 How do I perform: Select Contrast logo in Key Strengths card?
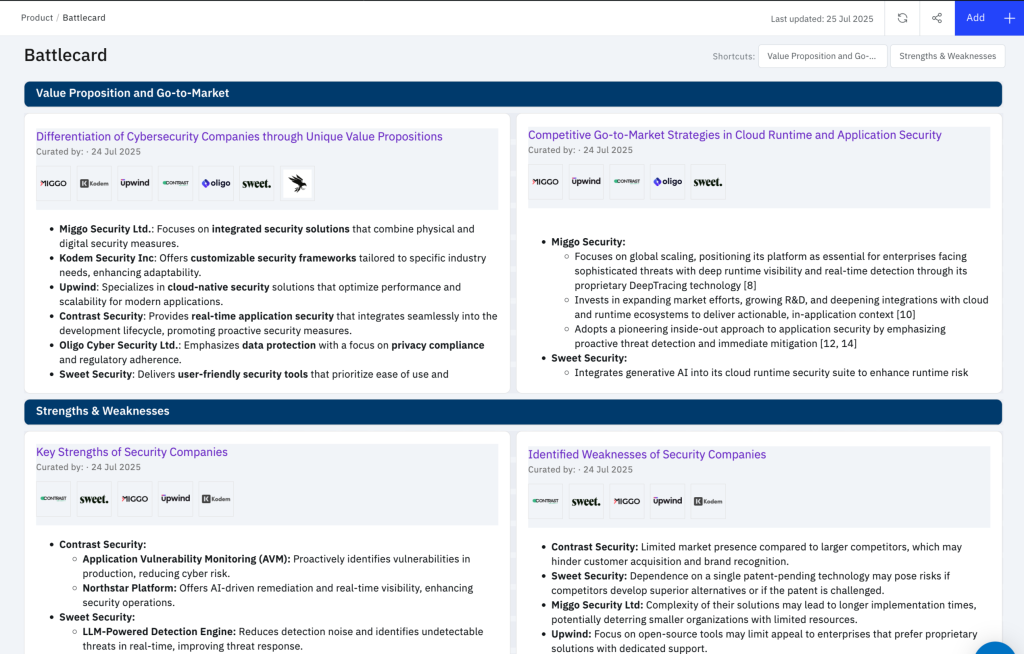(x=54, y=499)
